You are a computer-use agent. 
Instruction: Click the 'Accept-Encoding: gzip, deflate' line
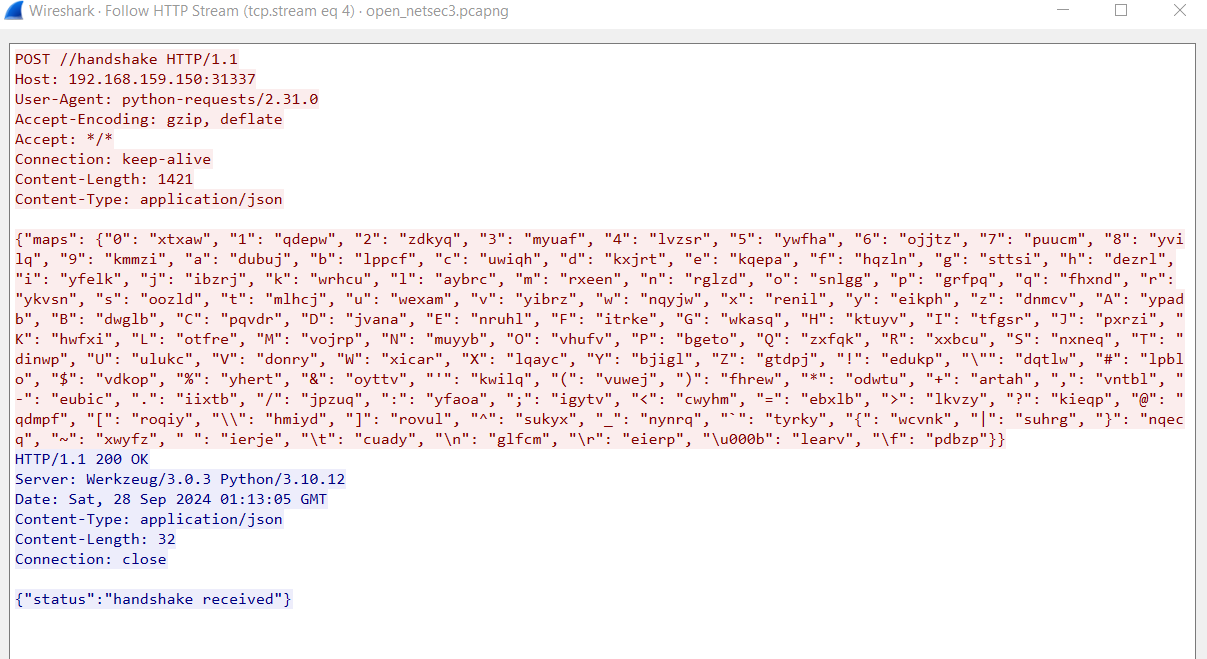click(x=148, y=119)
